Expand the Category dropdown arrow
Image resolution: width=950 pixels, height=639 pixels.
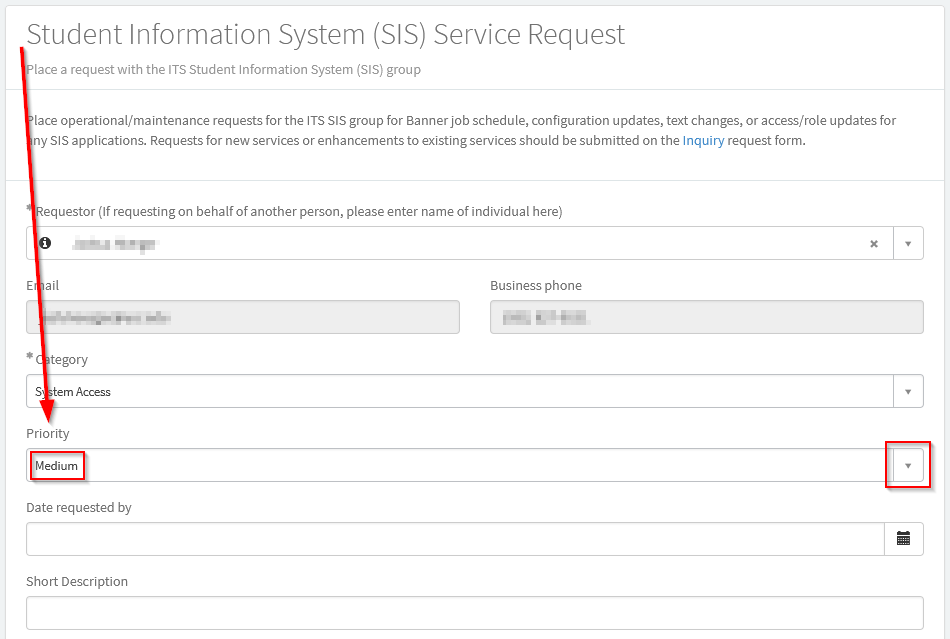click(x=908, y=391)
